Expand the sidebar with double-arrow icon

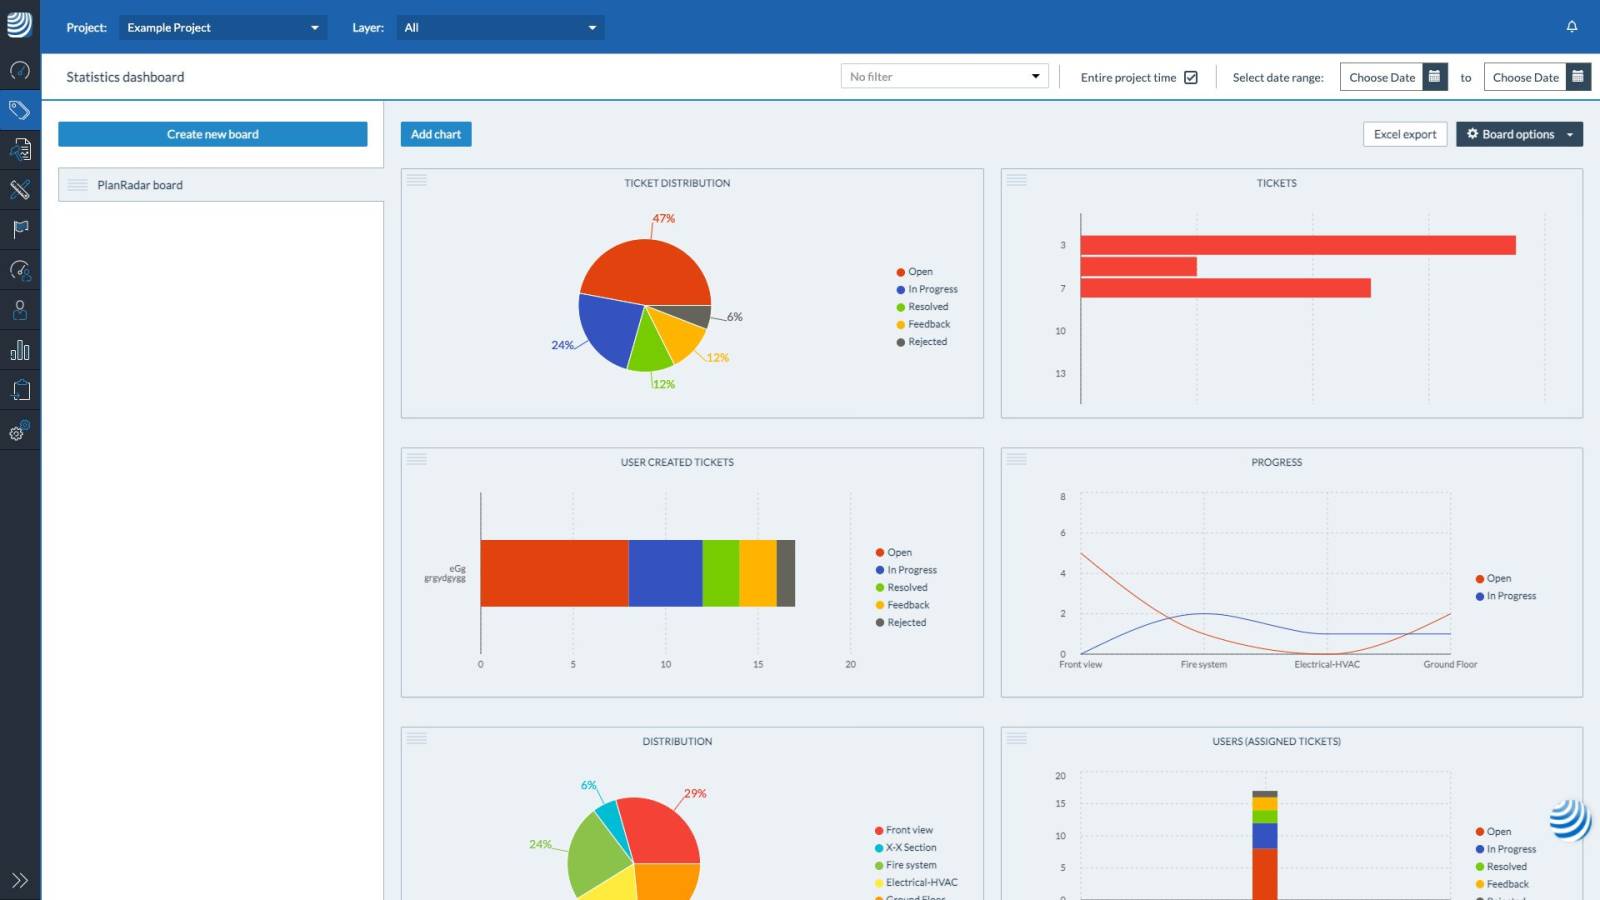(x=20, y=880)
